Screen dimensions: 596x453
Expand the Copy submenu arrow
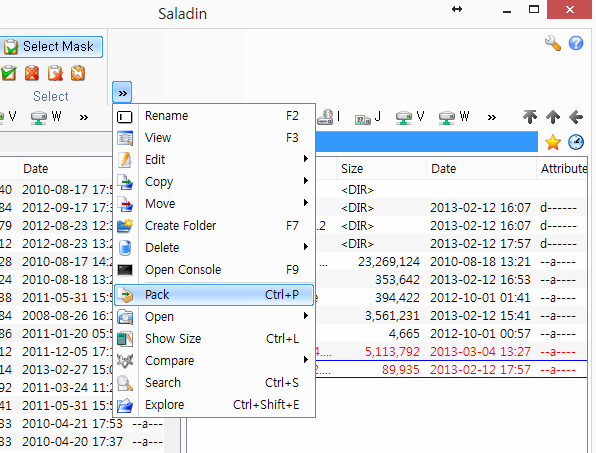[306, 181]
